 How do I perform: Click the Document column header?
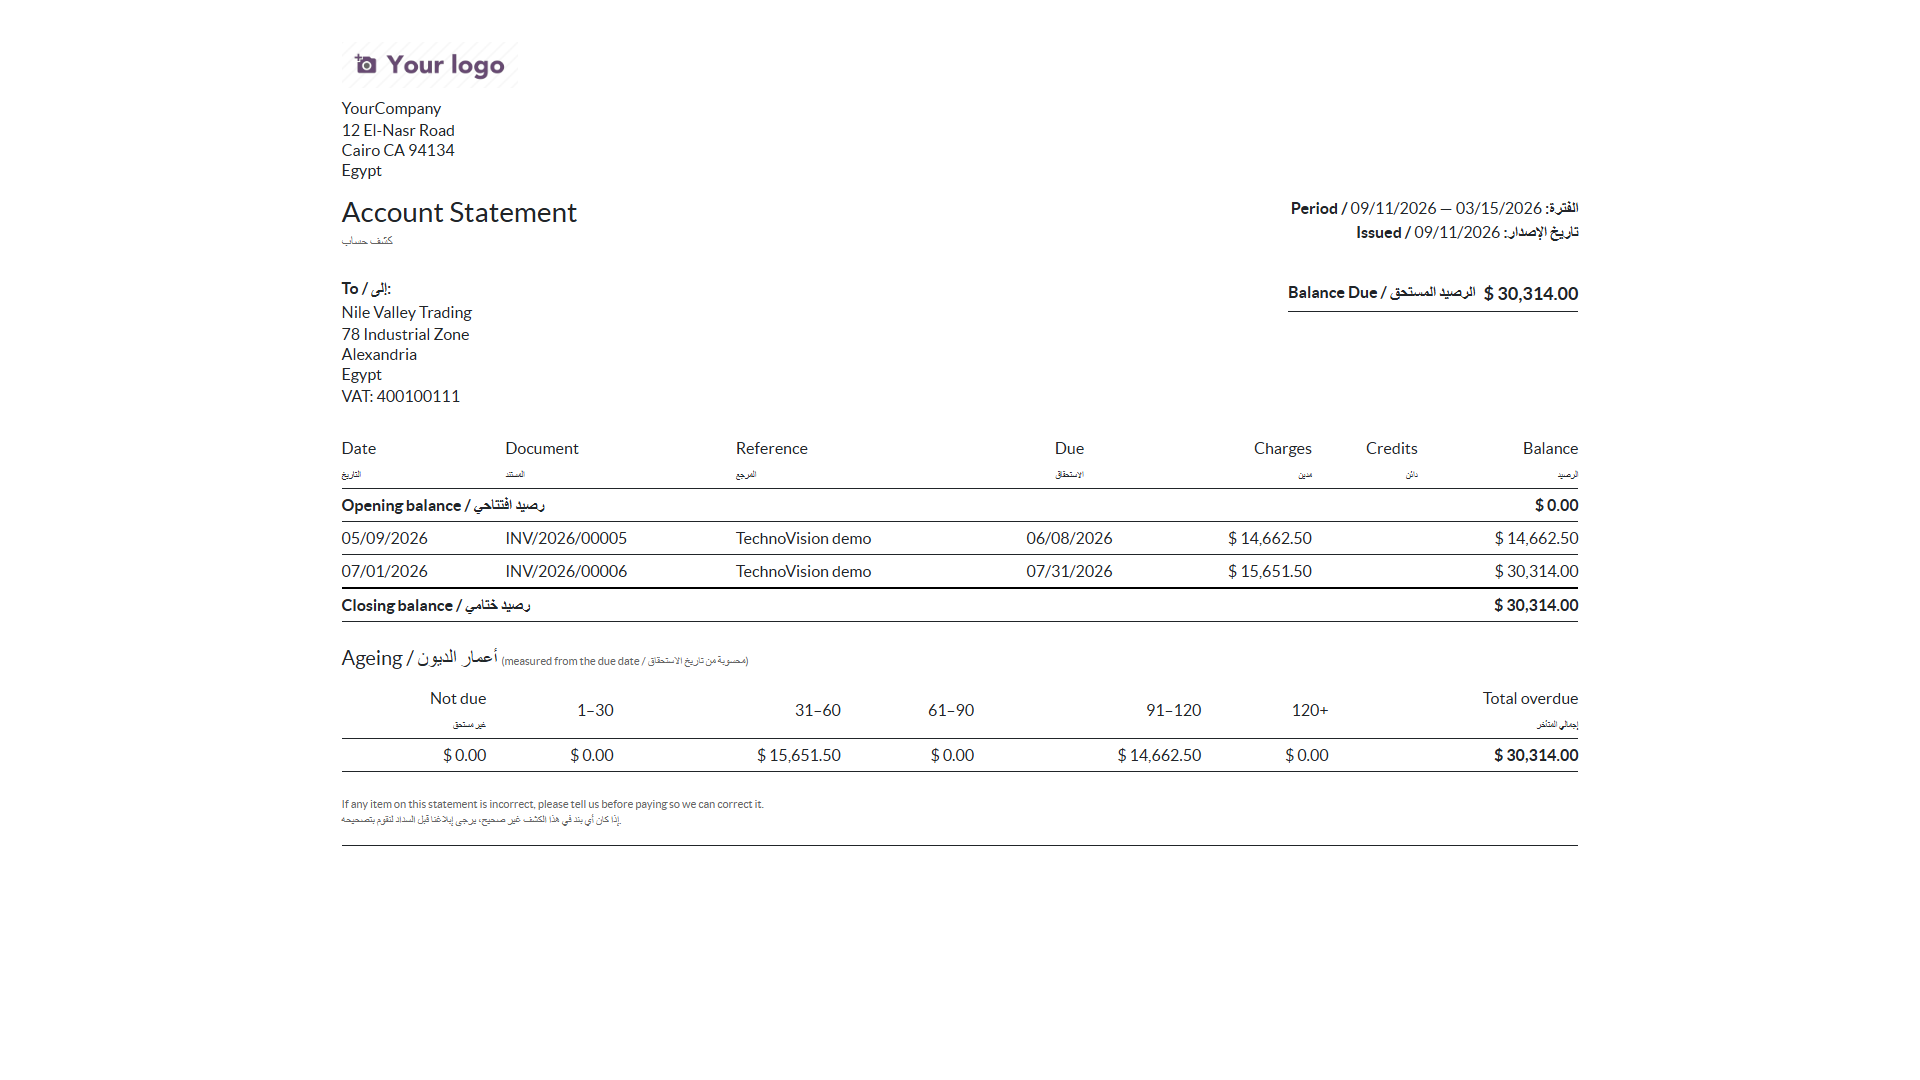coord(542,448)
